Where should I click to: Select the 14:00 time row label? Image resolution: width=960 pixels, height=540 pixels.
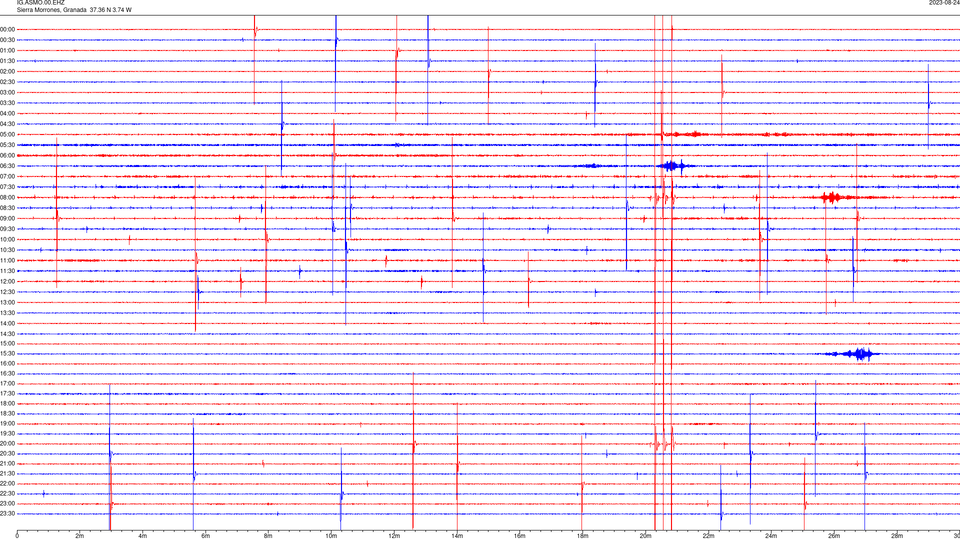pos(8,323)
